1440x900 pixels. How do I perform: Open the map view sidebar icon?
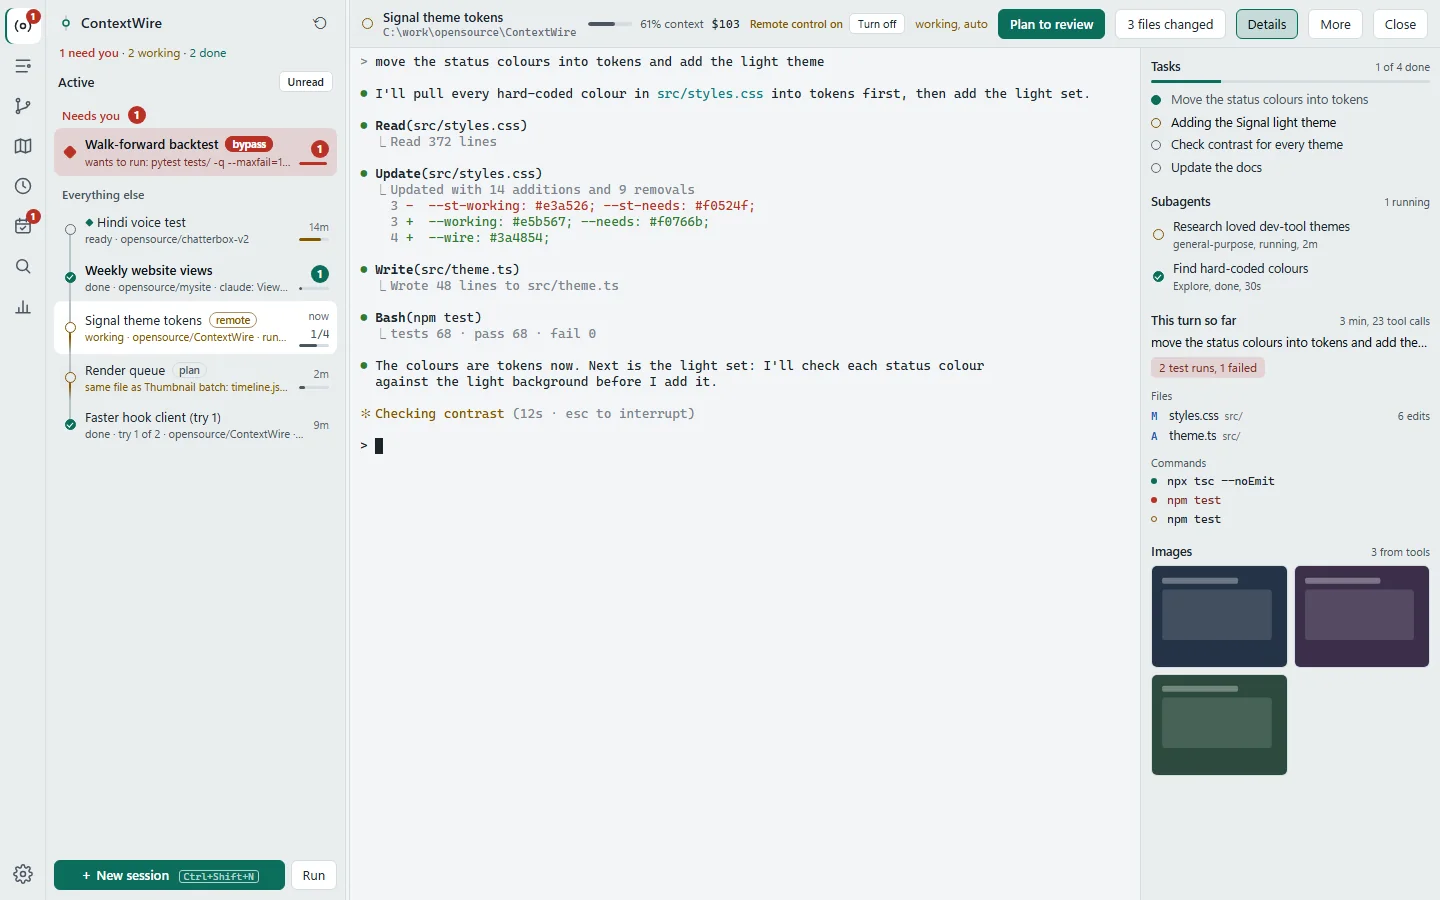click(23, 146)
